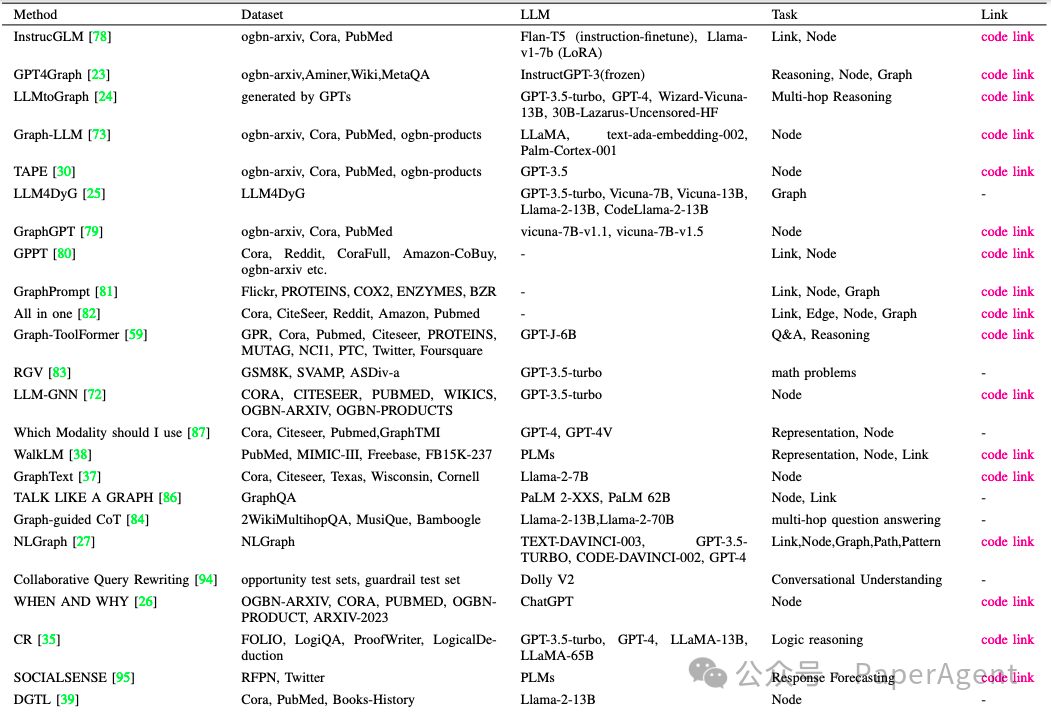
Task: Select the 'GSM8K, SVAMP, ASDiv-a' cell
Action: coord(320,372)
